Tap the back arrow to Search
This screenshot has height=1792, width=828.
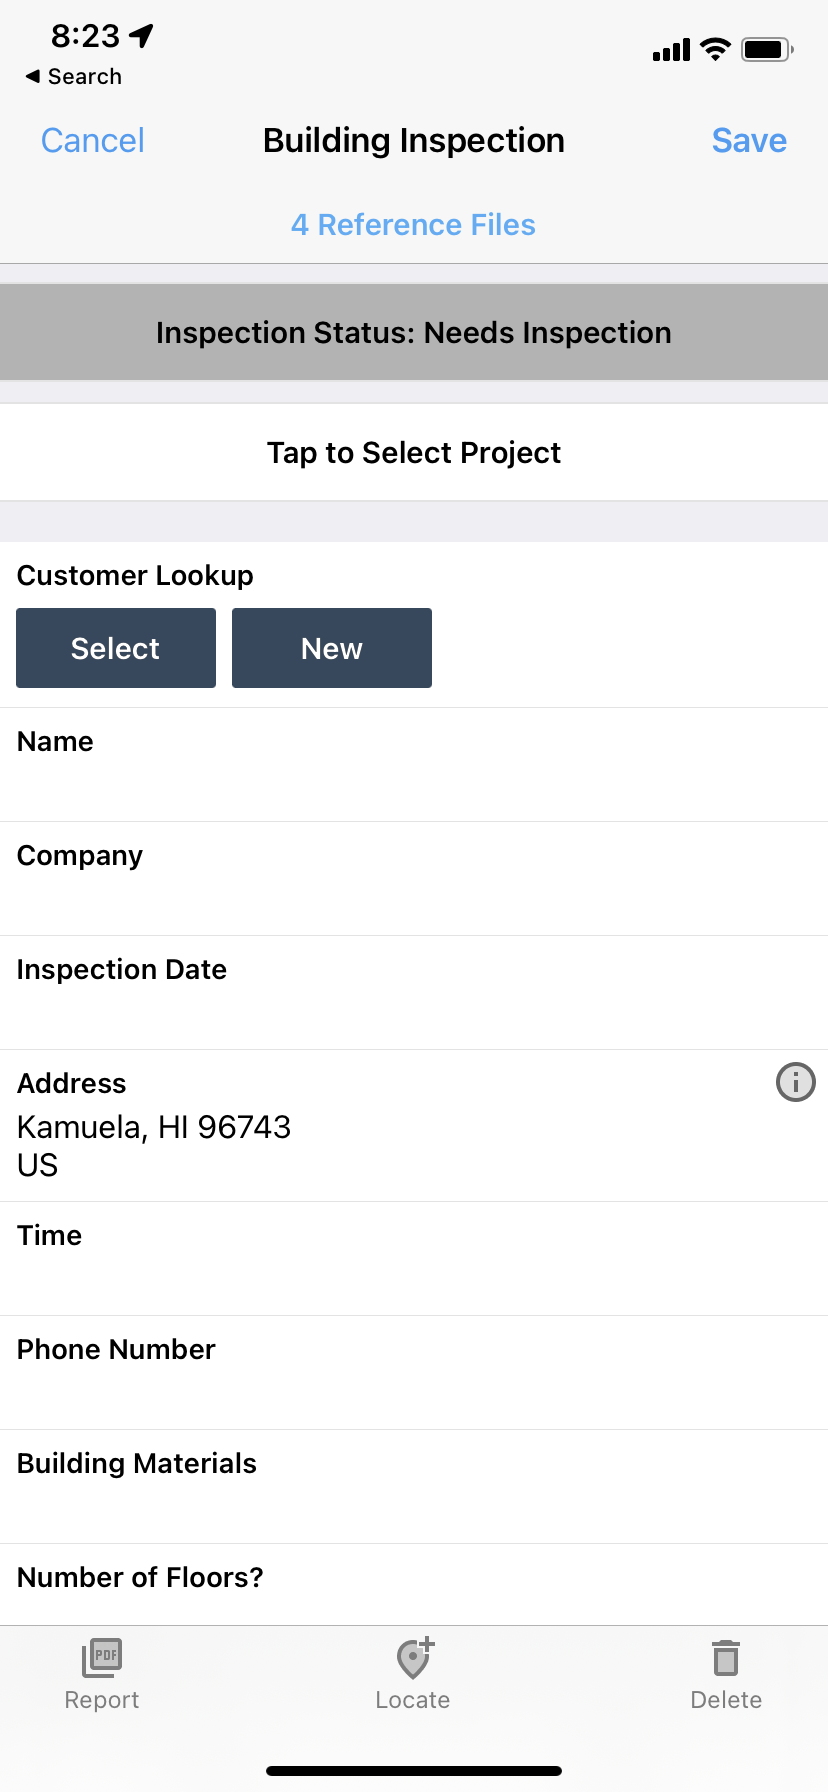34,76
